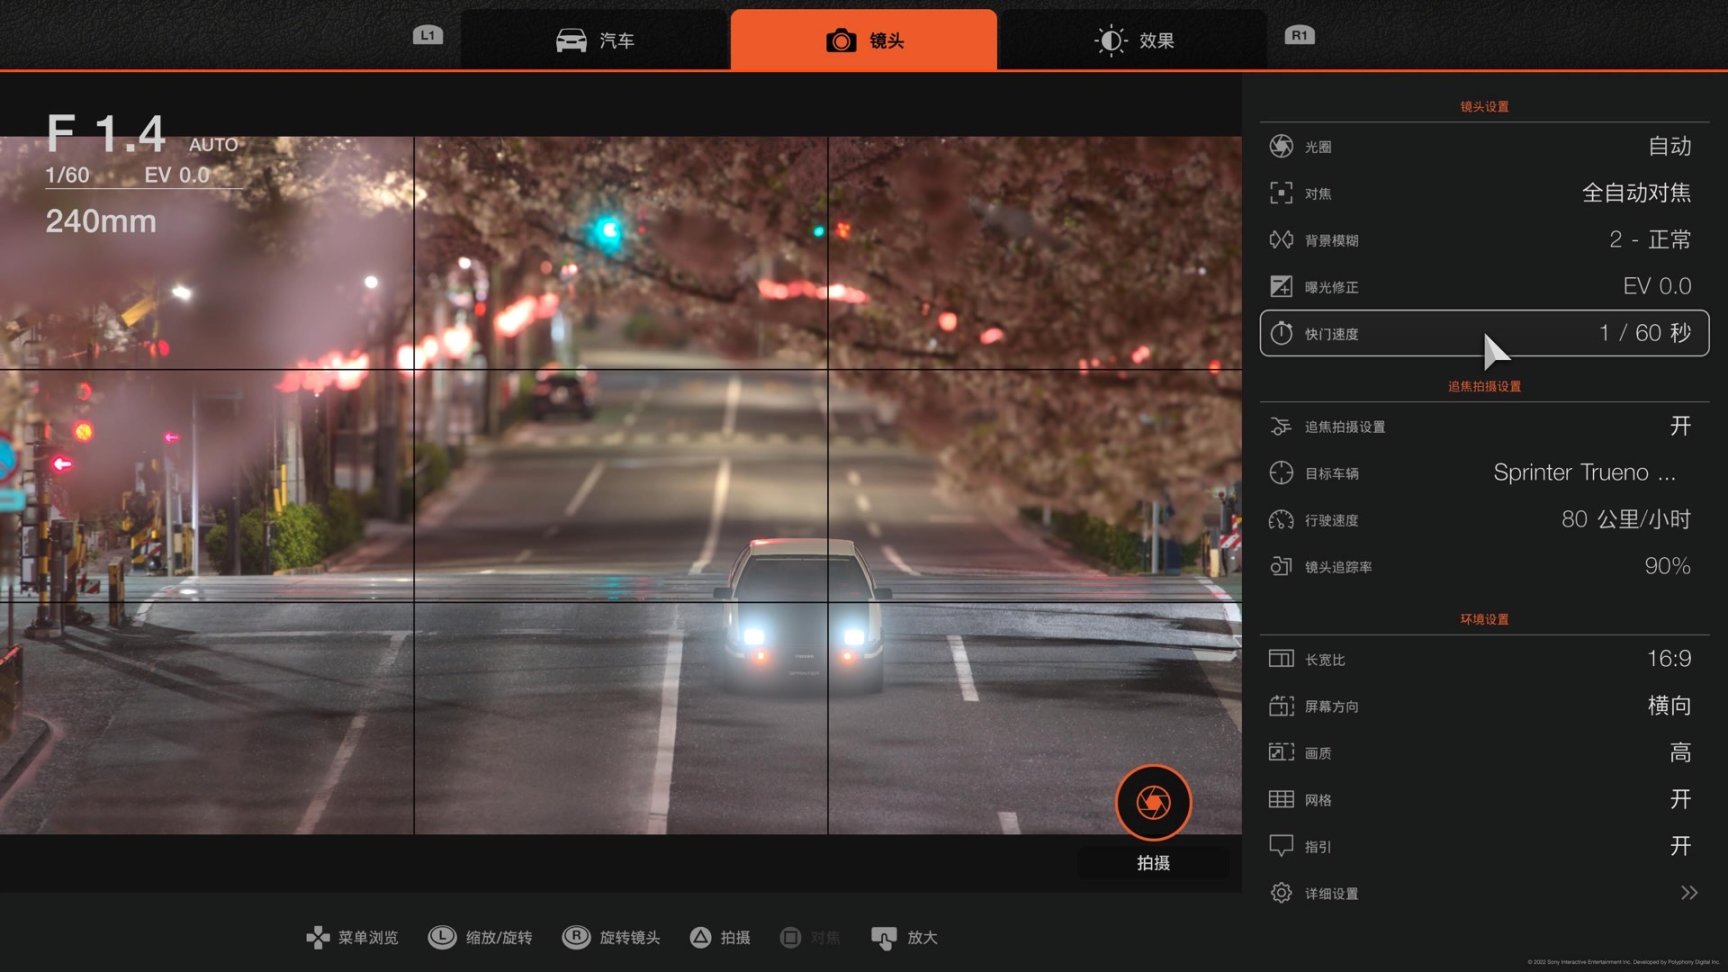Click the R-stick 旋转镜头 hint icon
The width and height of the screenshot is (1728, 972).
576,937
